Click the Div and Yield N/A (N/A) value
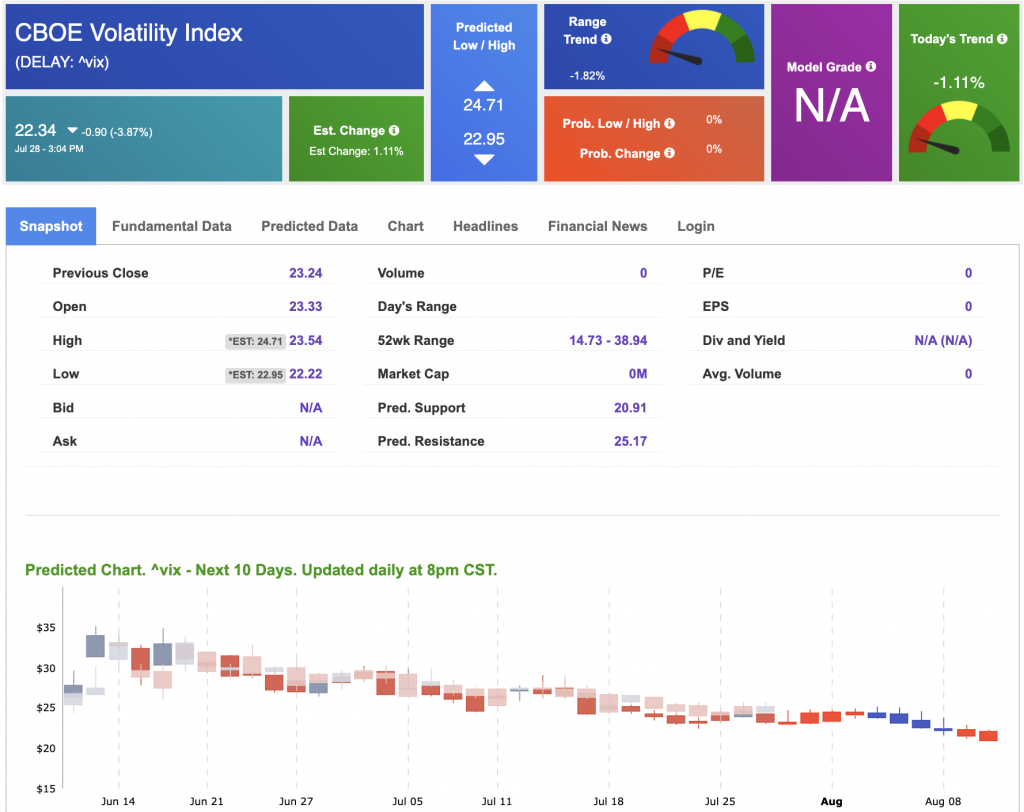Screen dimensions: 1024x812 coord(943,340)
